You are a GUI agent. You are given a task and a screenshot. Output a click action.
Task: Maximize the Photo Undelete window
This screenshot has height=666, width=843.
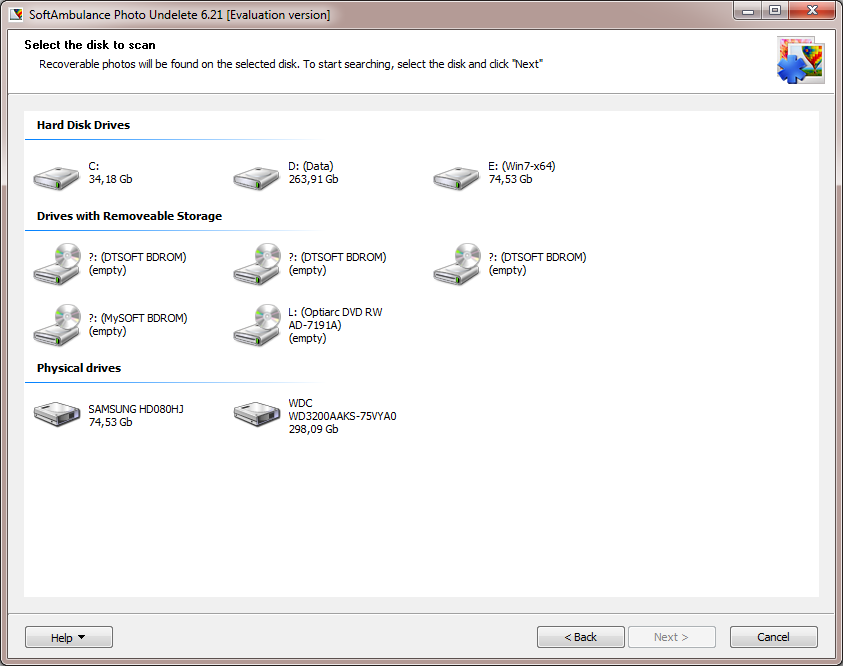(775, 11)
